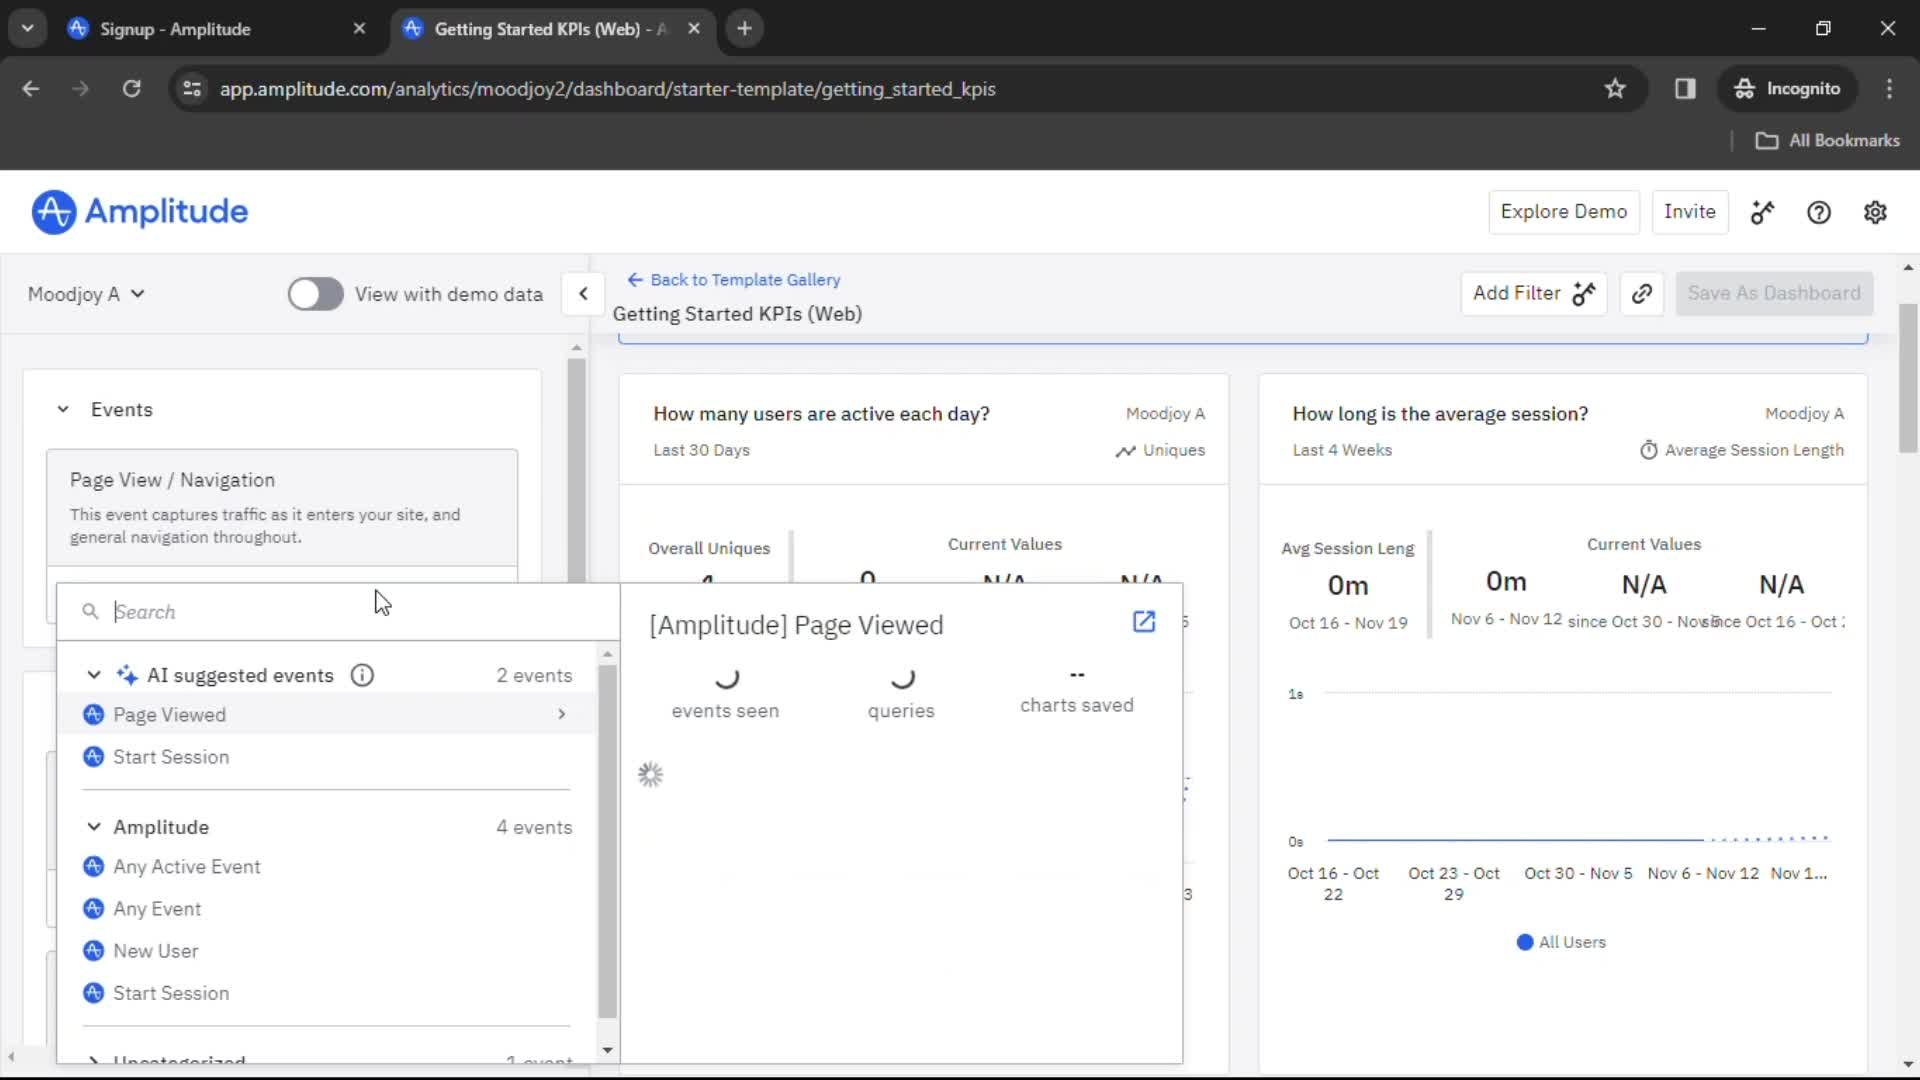Image resolution: width=1920 pixels, height=1080 pixels.
Task: Click the Average Session Length clock icon
Action: (x=1649, y=450)
